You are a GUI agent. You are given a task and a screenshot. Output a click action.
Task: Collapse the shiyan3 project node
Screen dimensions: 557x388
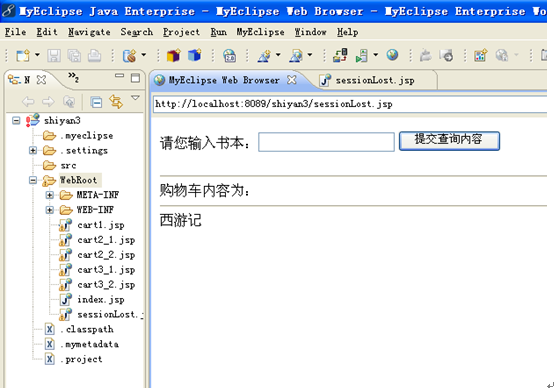16,120
